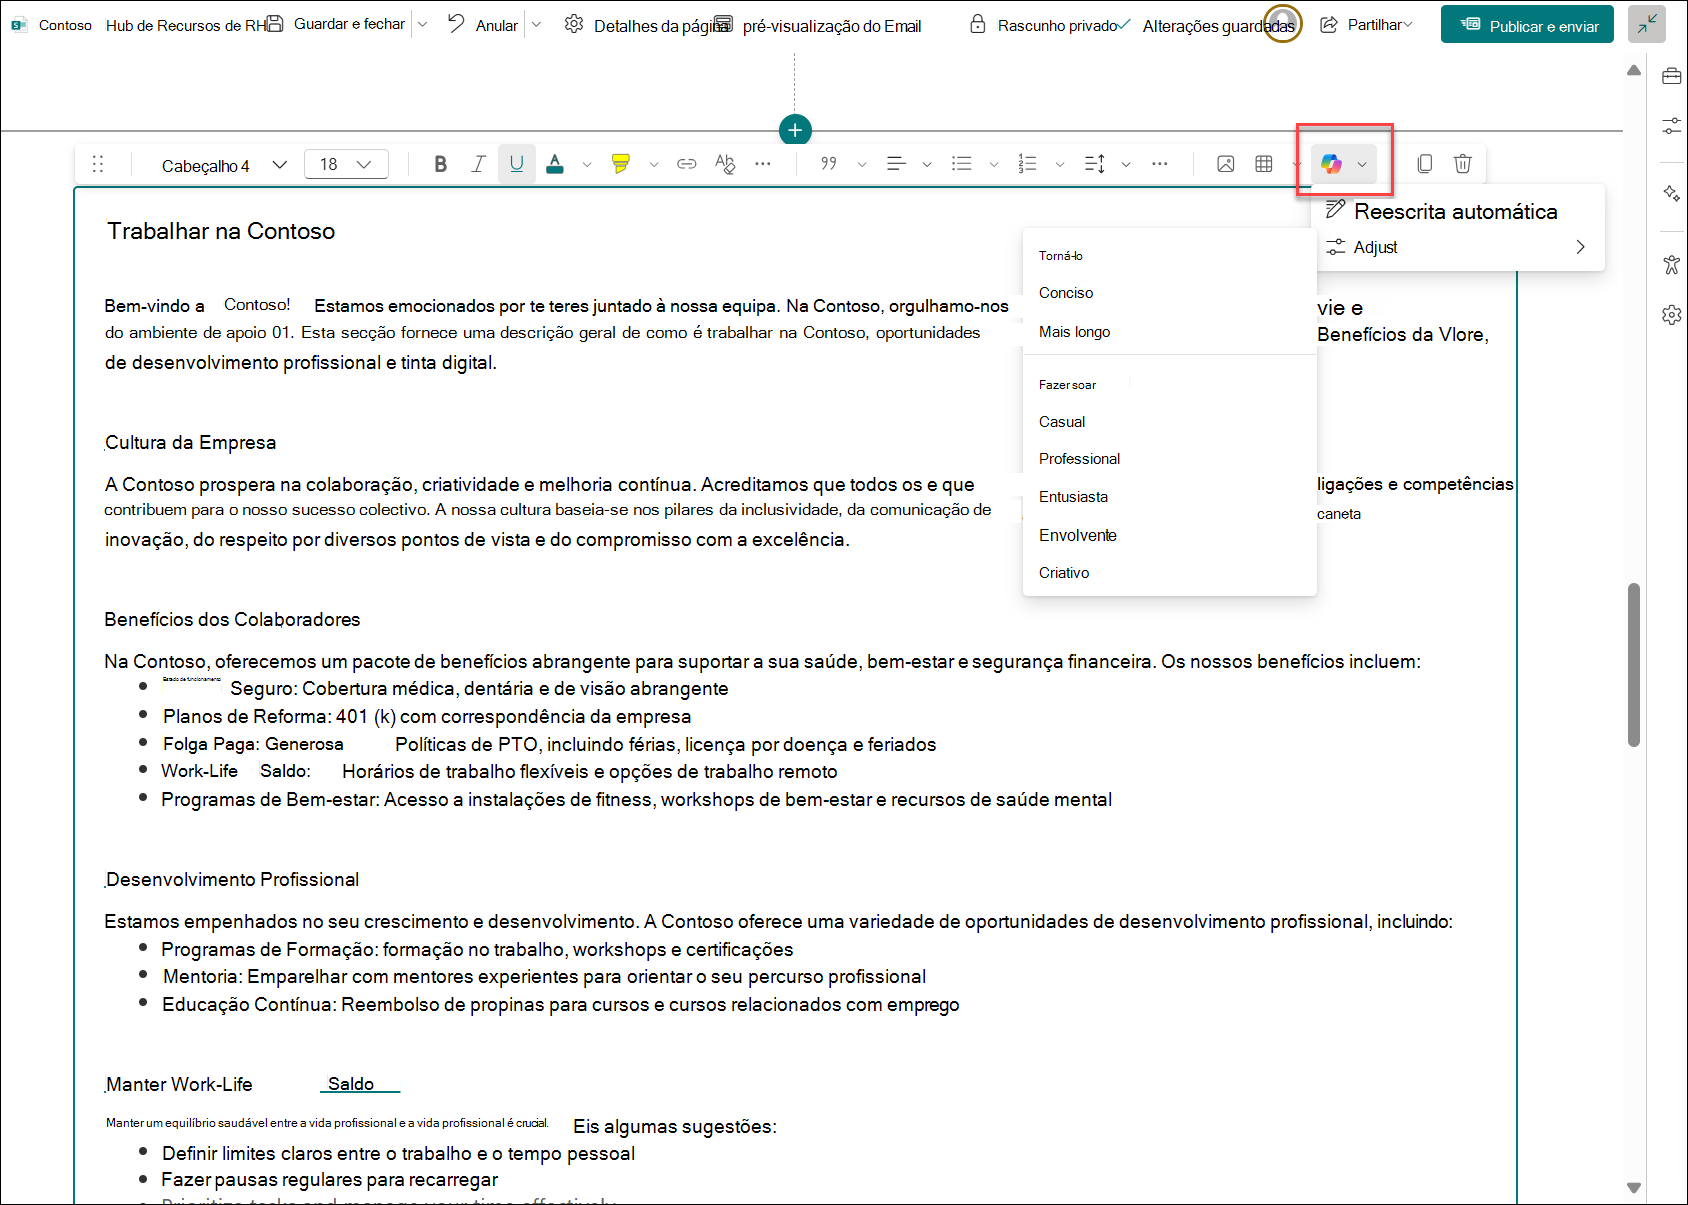
Task: Select the Casual tone
Action: (x=1062, y=422)
